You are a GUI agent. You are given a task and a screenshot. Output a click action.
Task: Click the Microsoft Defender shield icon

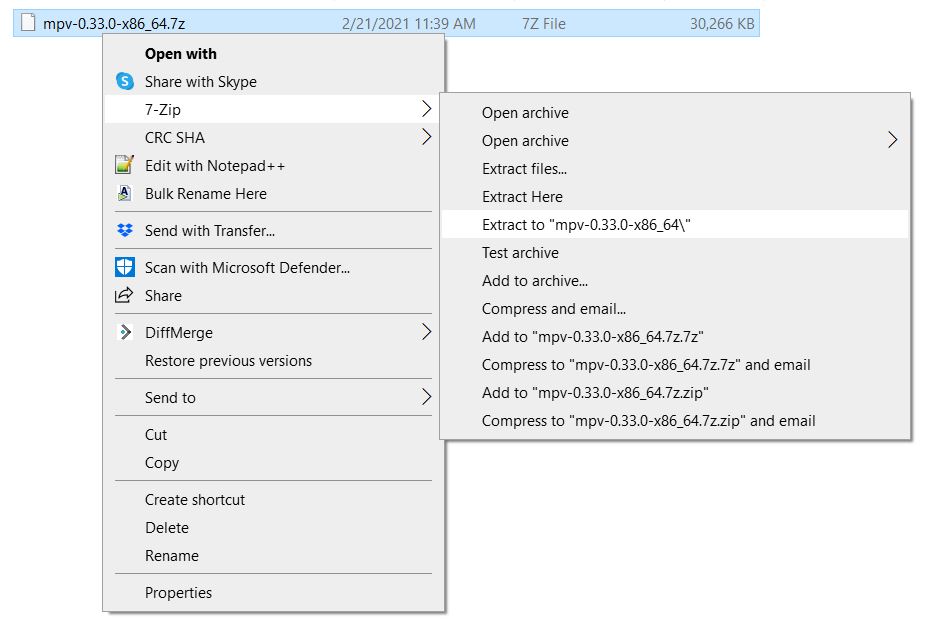pyautogui.click(x=125, y=267)
